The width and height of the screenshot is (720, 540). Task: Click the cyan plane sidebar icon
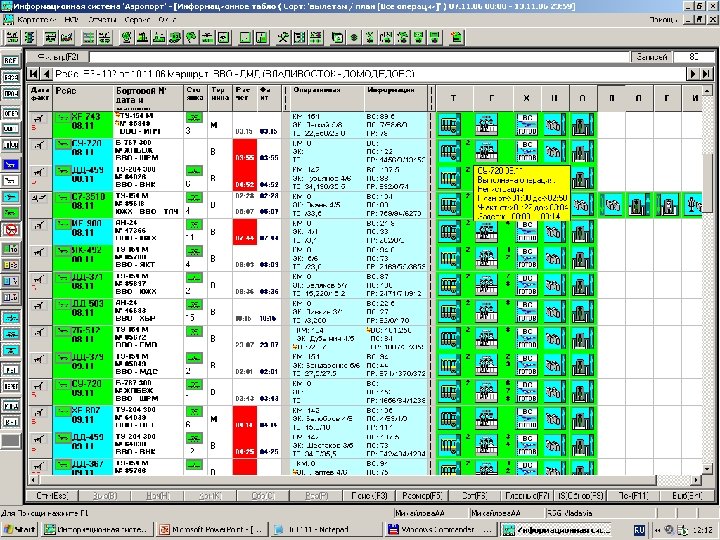(11, 197)
